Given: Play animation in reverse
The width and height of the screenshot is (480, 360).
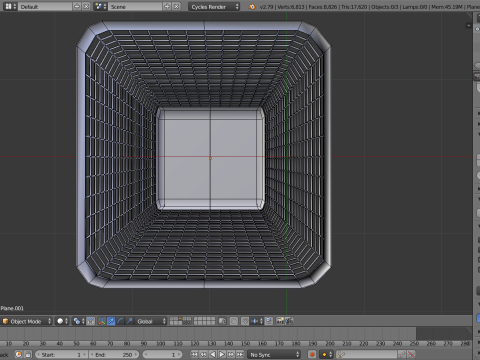Looking at the screenshot, I should coord(212,355).
